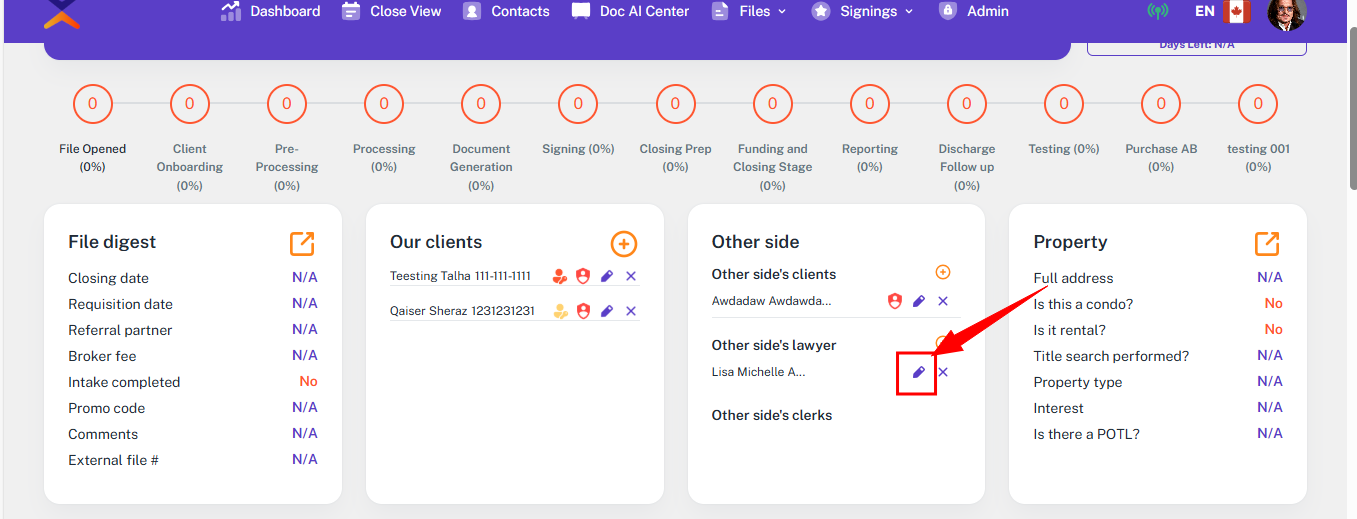Click shield icon for Teesting Talha
This screenshot has height=519, width=1357.
coord(583,277)
